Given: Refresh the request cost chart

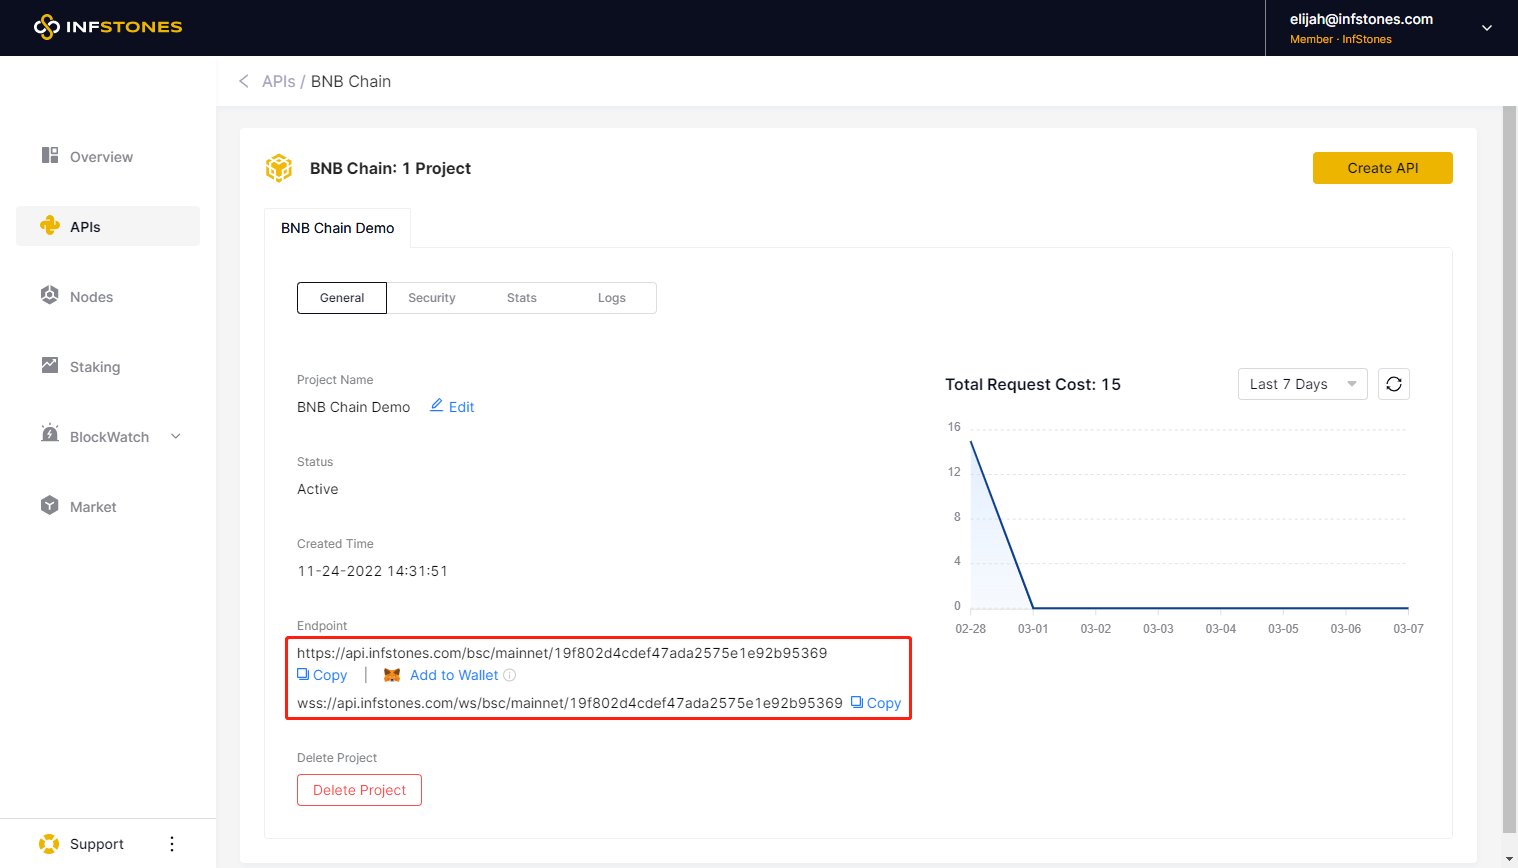Looking at the screenshot, I should (x=1394, y=384).
